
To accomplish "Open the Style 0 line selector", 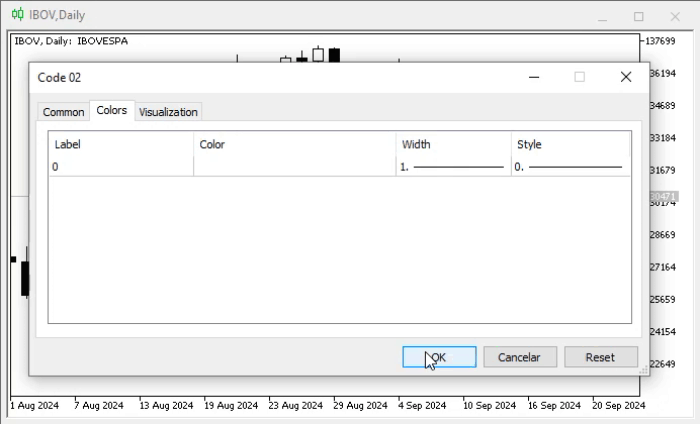I will [571, 167].
